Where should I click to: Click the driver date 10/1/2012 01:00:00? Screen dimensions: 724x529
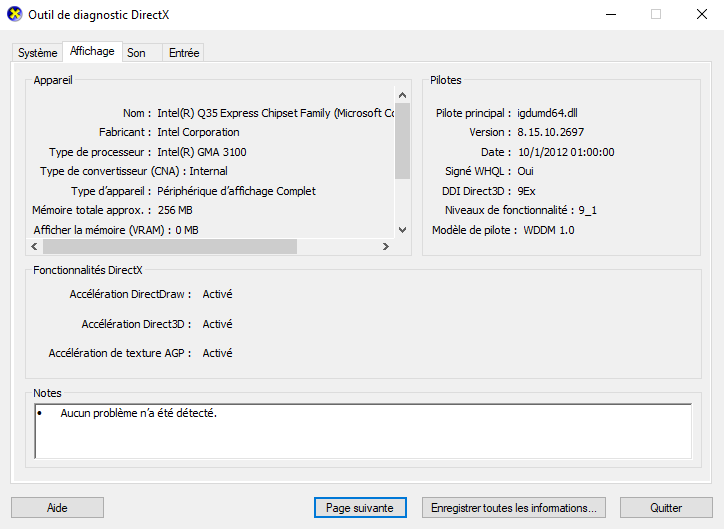pos(566,152)
